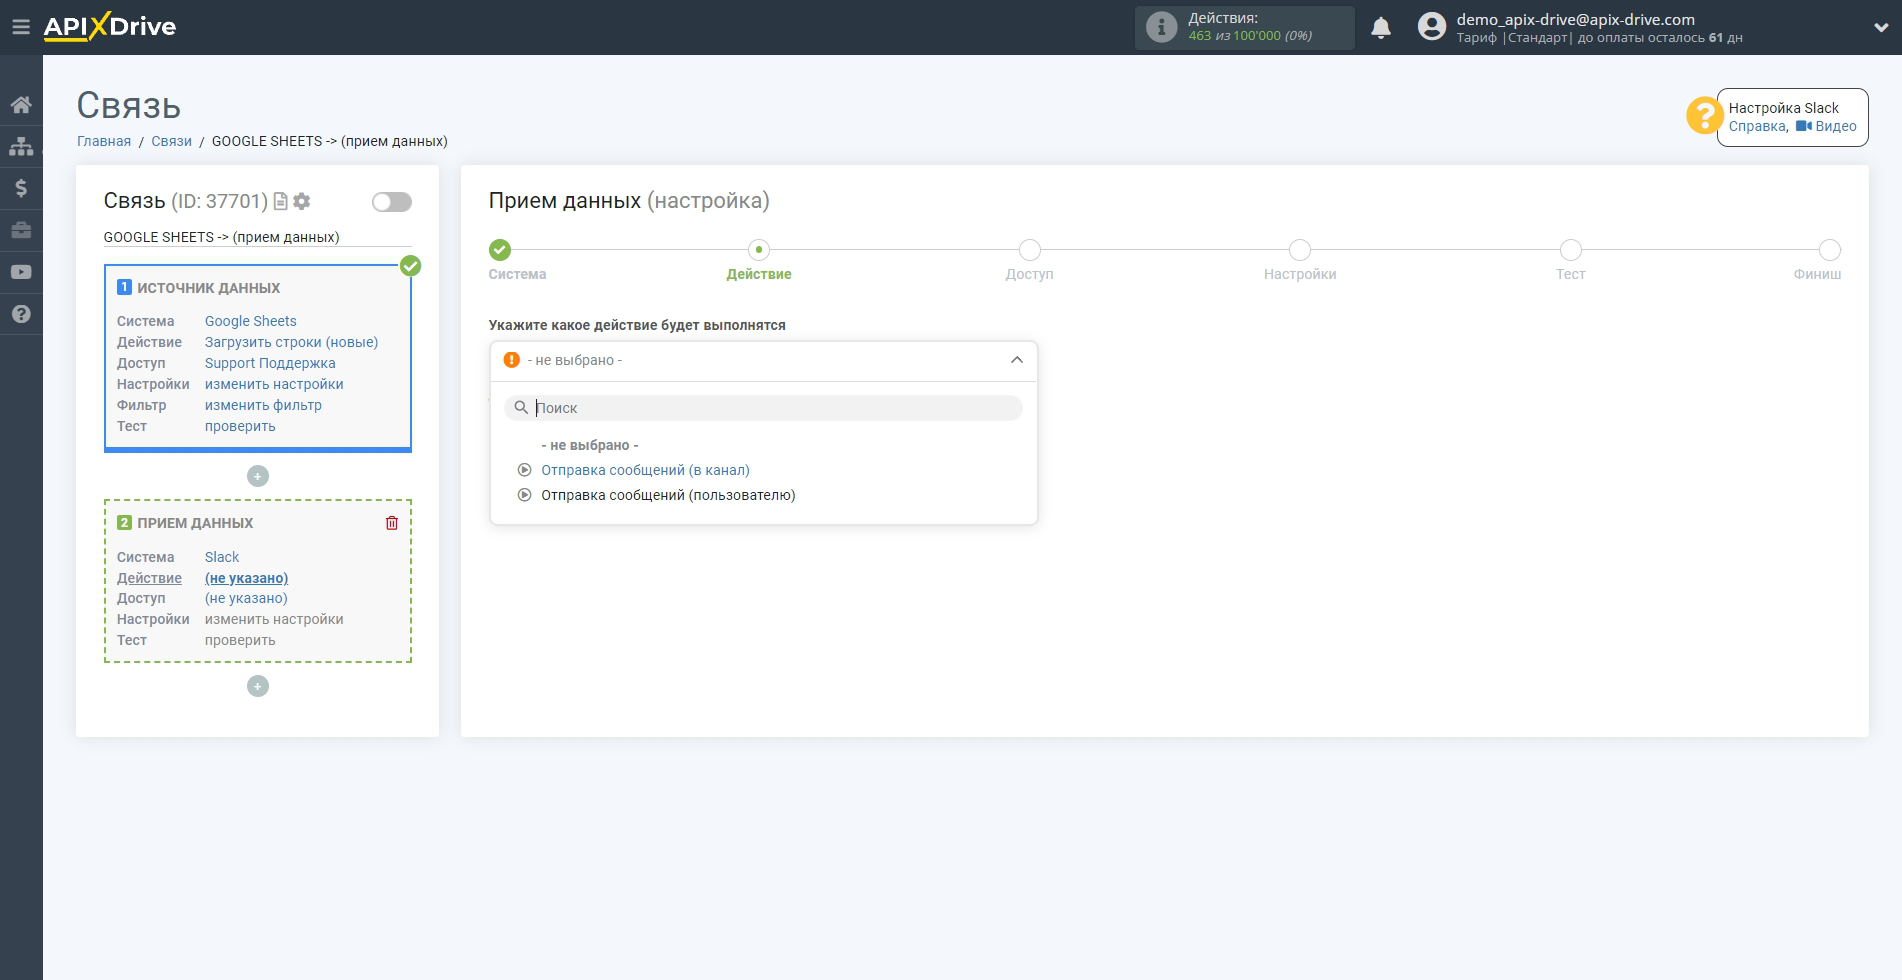Go to the 'Действие' step
The width and height of the screenshot is (1902, 980).
(759, 250)
